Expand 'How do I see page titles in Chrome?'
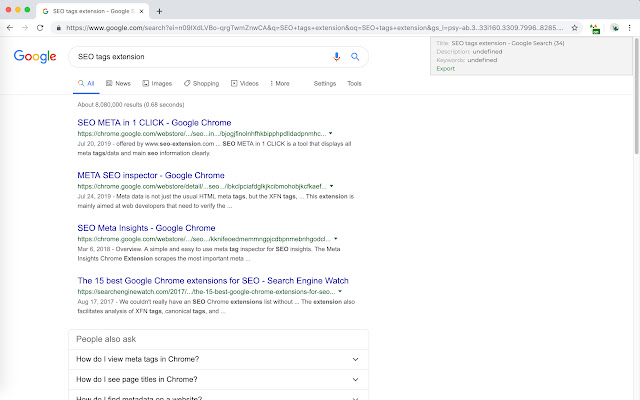Image resolution: width=640 pixels, height=400 pixels. point(218,379)
